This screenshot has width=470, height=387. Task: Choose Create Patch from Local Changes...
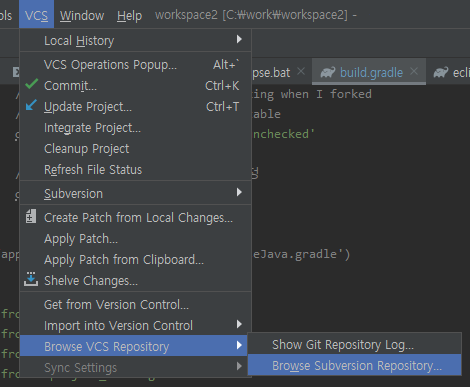(x=135, y=218)
